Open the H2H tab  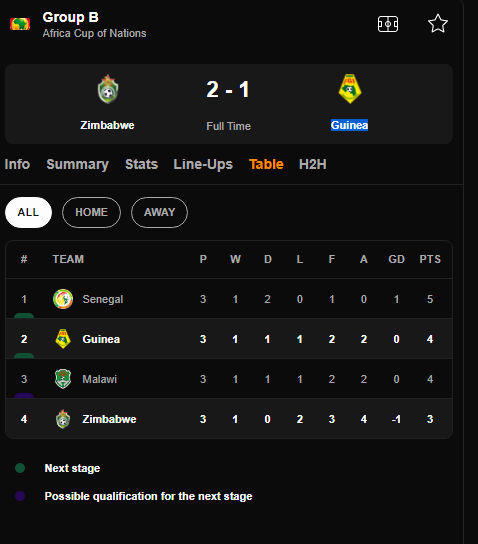click(x=313, y=164)
